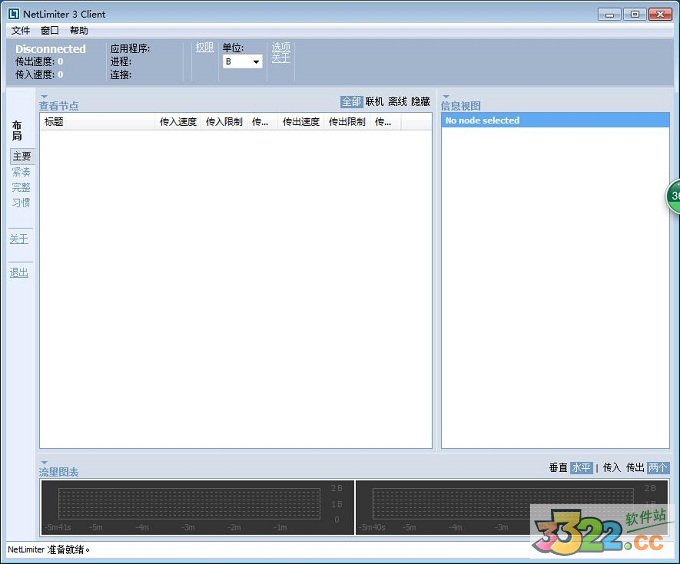This screenshot has height=564, width=680.
Task: Sort by the 传出限制 column header
Action: tap(347, 122)
